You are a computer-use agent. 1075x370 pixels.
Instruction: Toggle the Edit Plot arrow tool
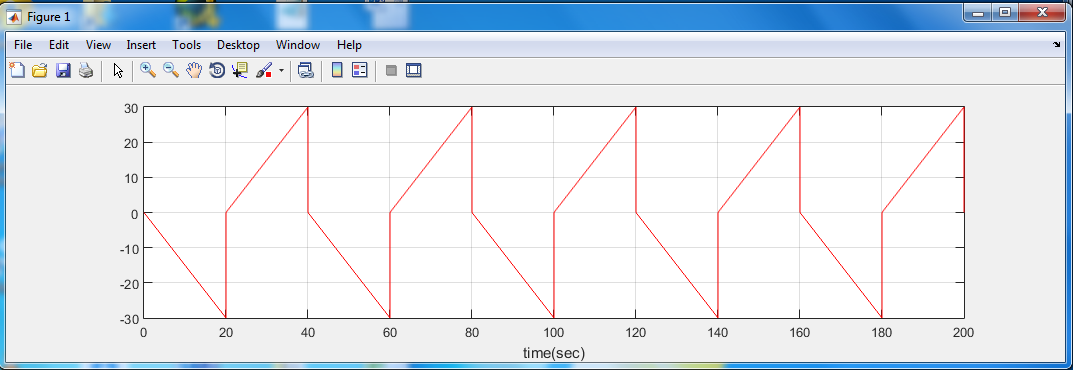118,70
